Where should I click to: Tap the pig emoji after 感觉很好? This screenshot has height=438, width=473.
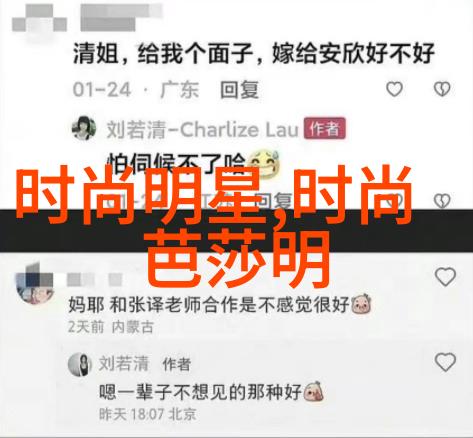pyautogui.click(x=362, y=304)
